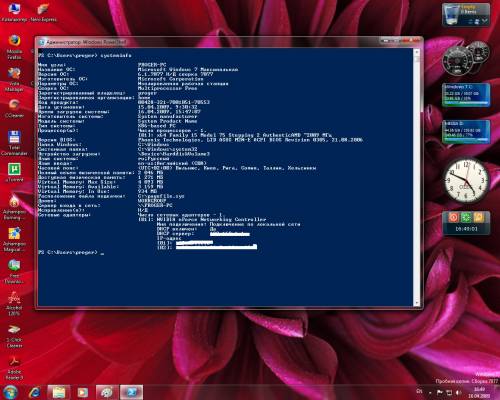Click the PowerShell window title bar icon
The image size is (500, 400).
point(42,42)
